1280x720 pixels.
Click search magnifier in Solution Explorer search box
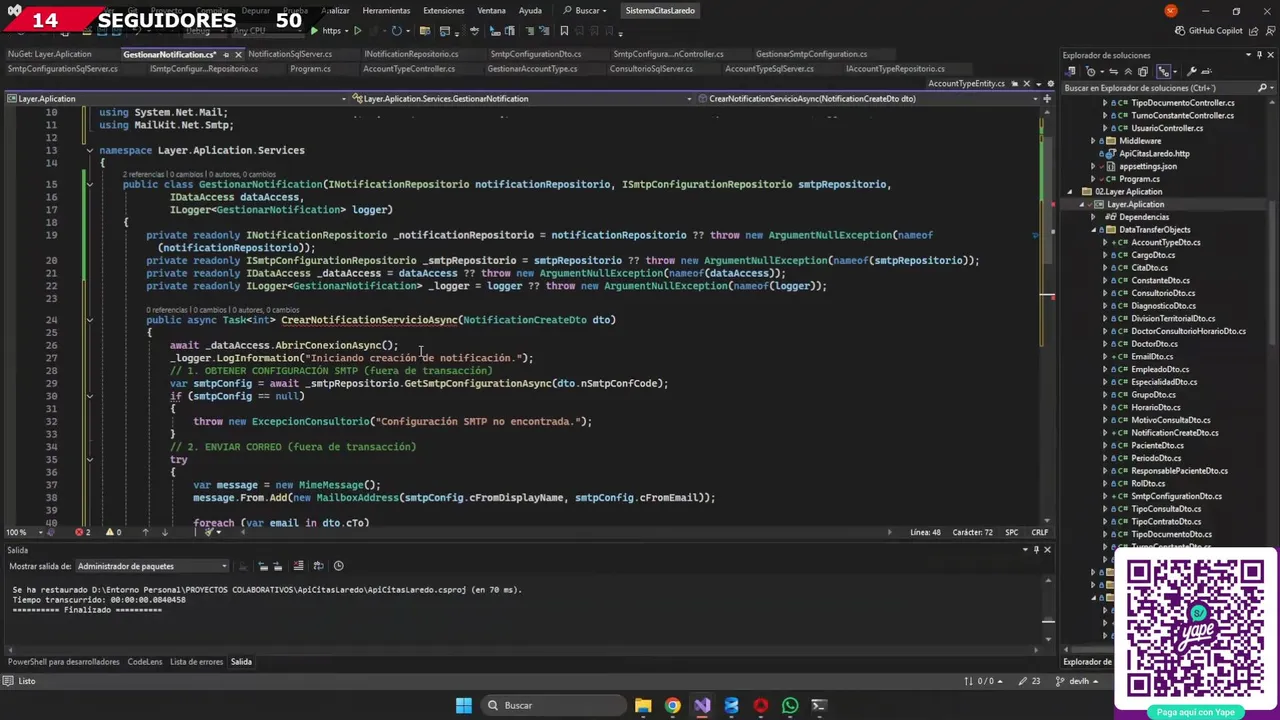(x=1262, y=88)
